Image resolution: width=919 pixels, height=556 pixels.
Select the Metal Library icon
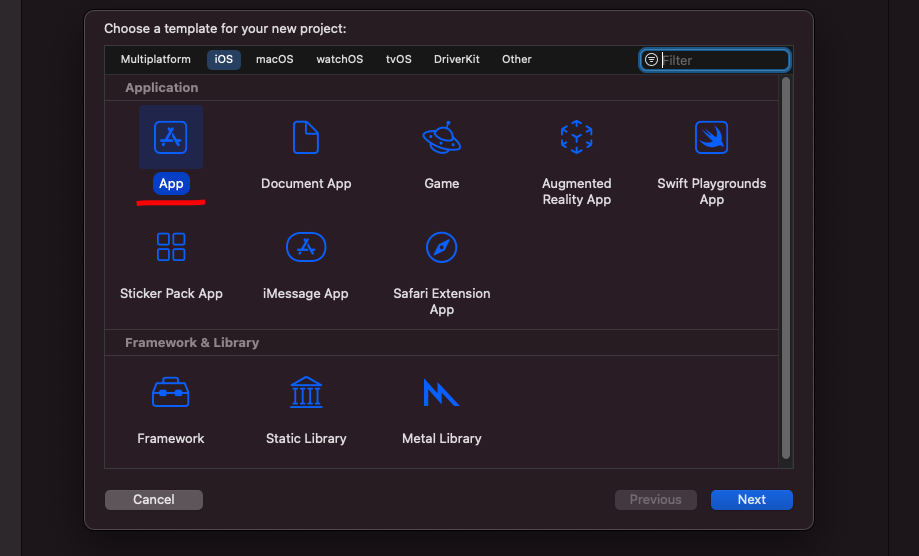441,392
